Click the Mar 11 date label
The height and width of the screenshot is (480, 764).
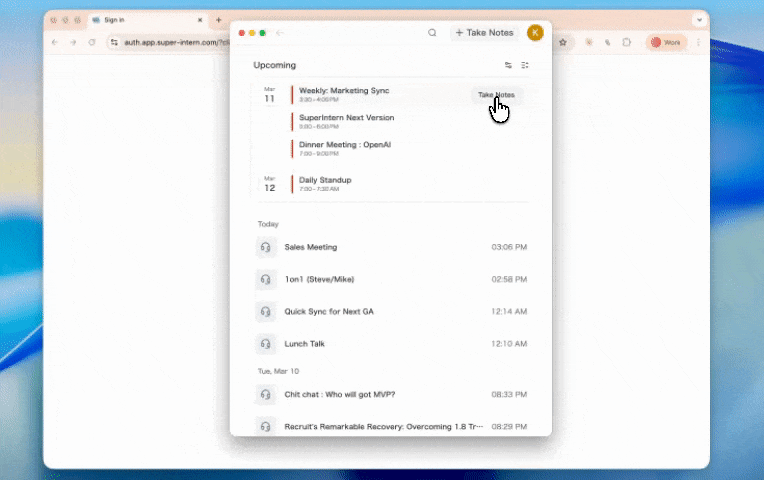[269, 95]
